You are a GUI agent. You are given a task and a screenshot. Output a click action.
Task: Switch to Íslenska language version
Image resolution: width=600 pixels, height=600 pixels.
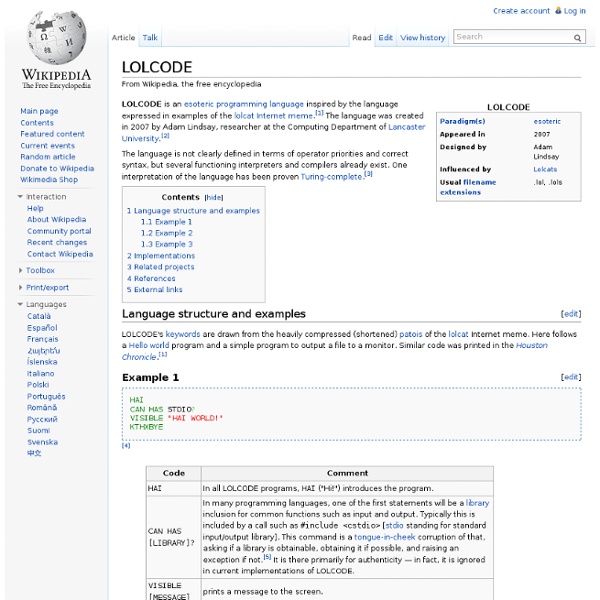coord(42,362)
